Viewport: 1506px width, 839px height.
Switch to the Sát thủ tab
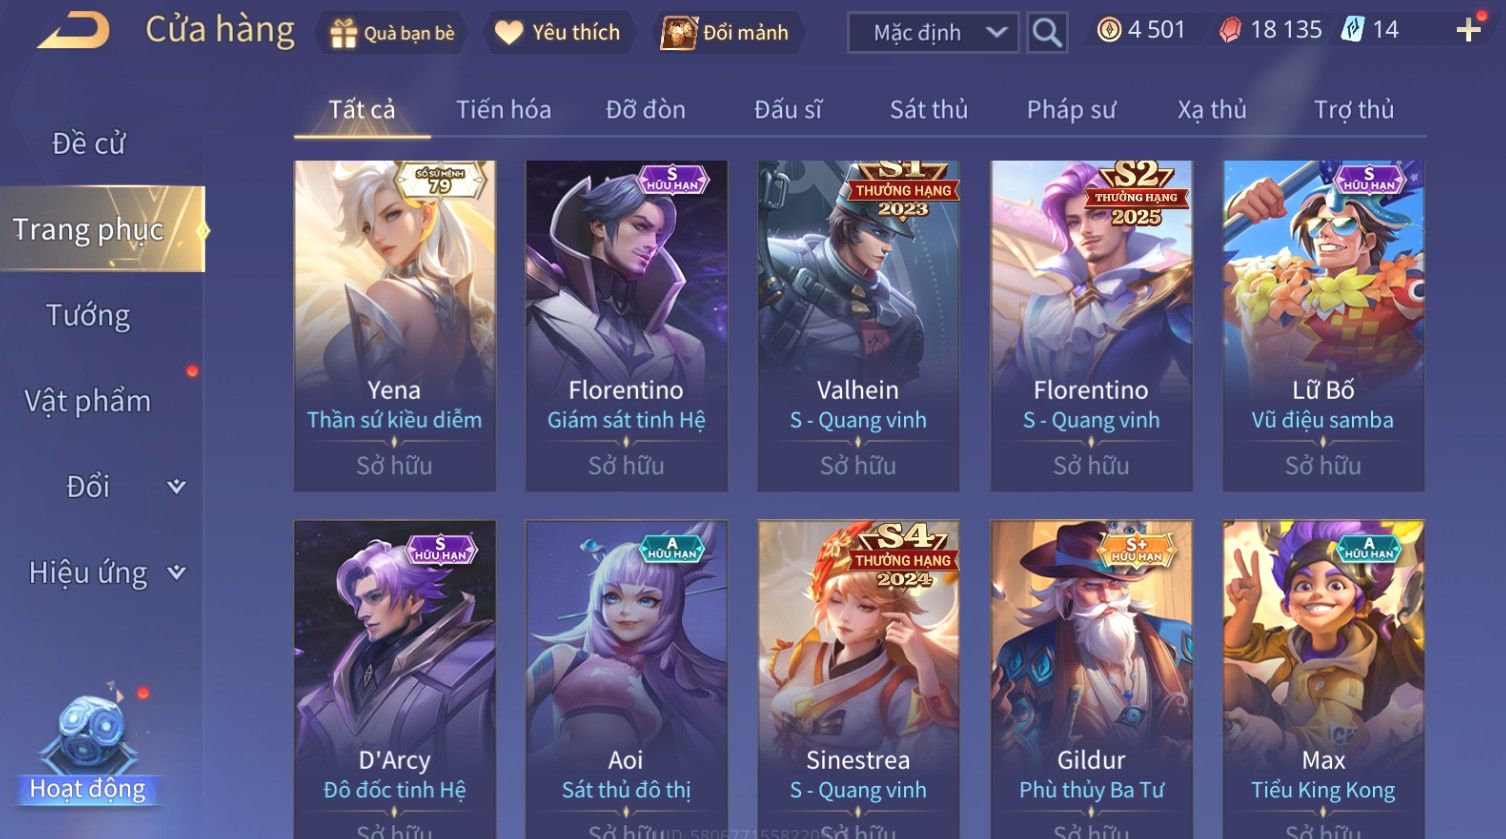929,109
